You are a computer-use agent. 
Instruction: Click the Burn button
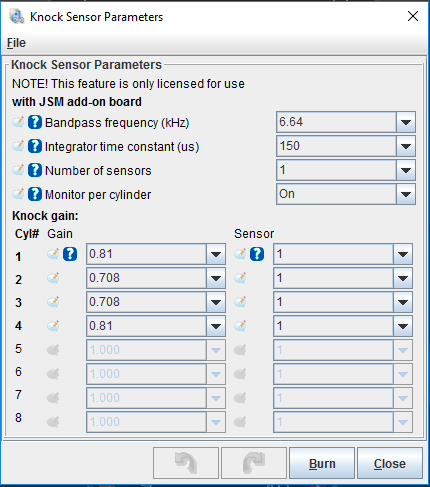(x=322, y=463)
